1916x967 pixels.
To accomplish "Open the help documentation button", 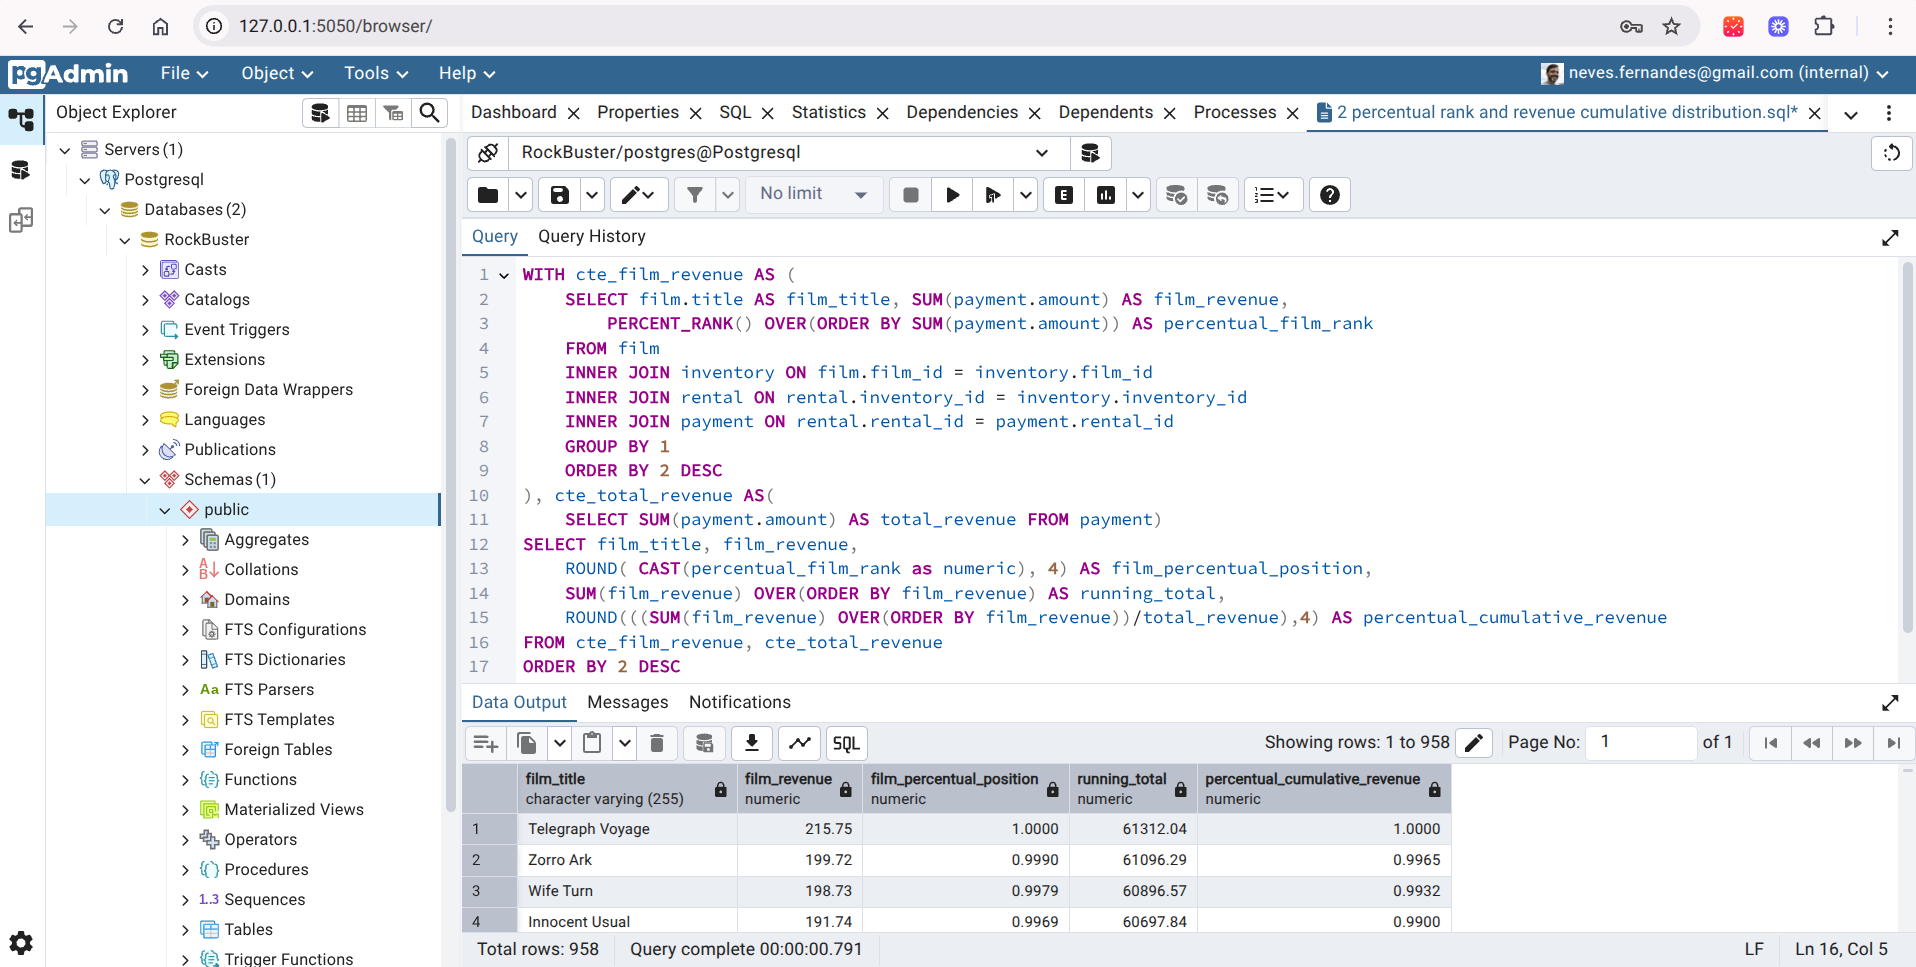I will pos(1328,194).
